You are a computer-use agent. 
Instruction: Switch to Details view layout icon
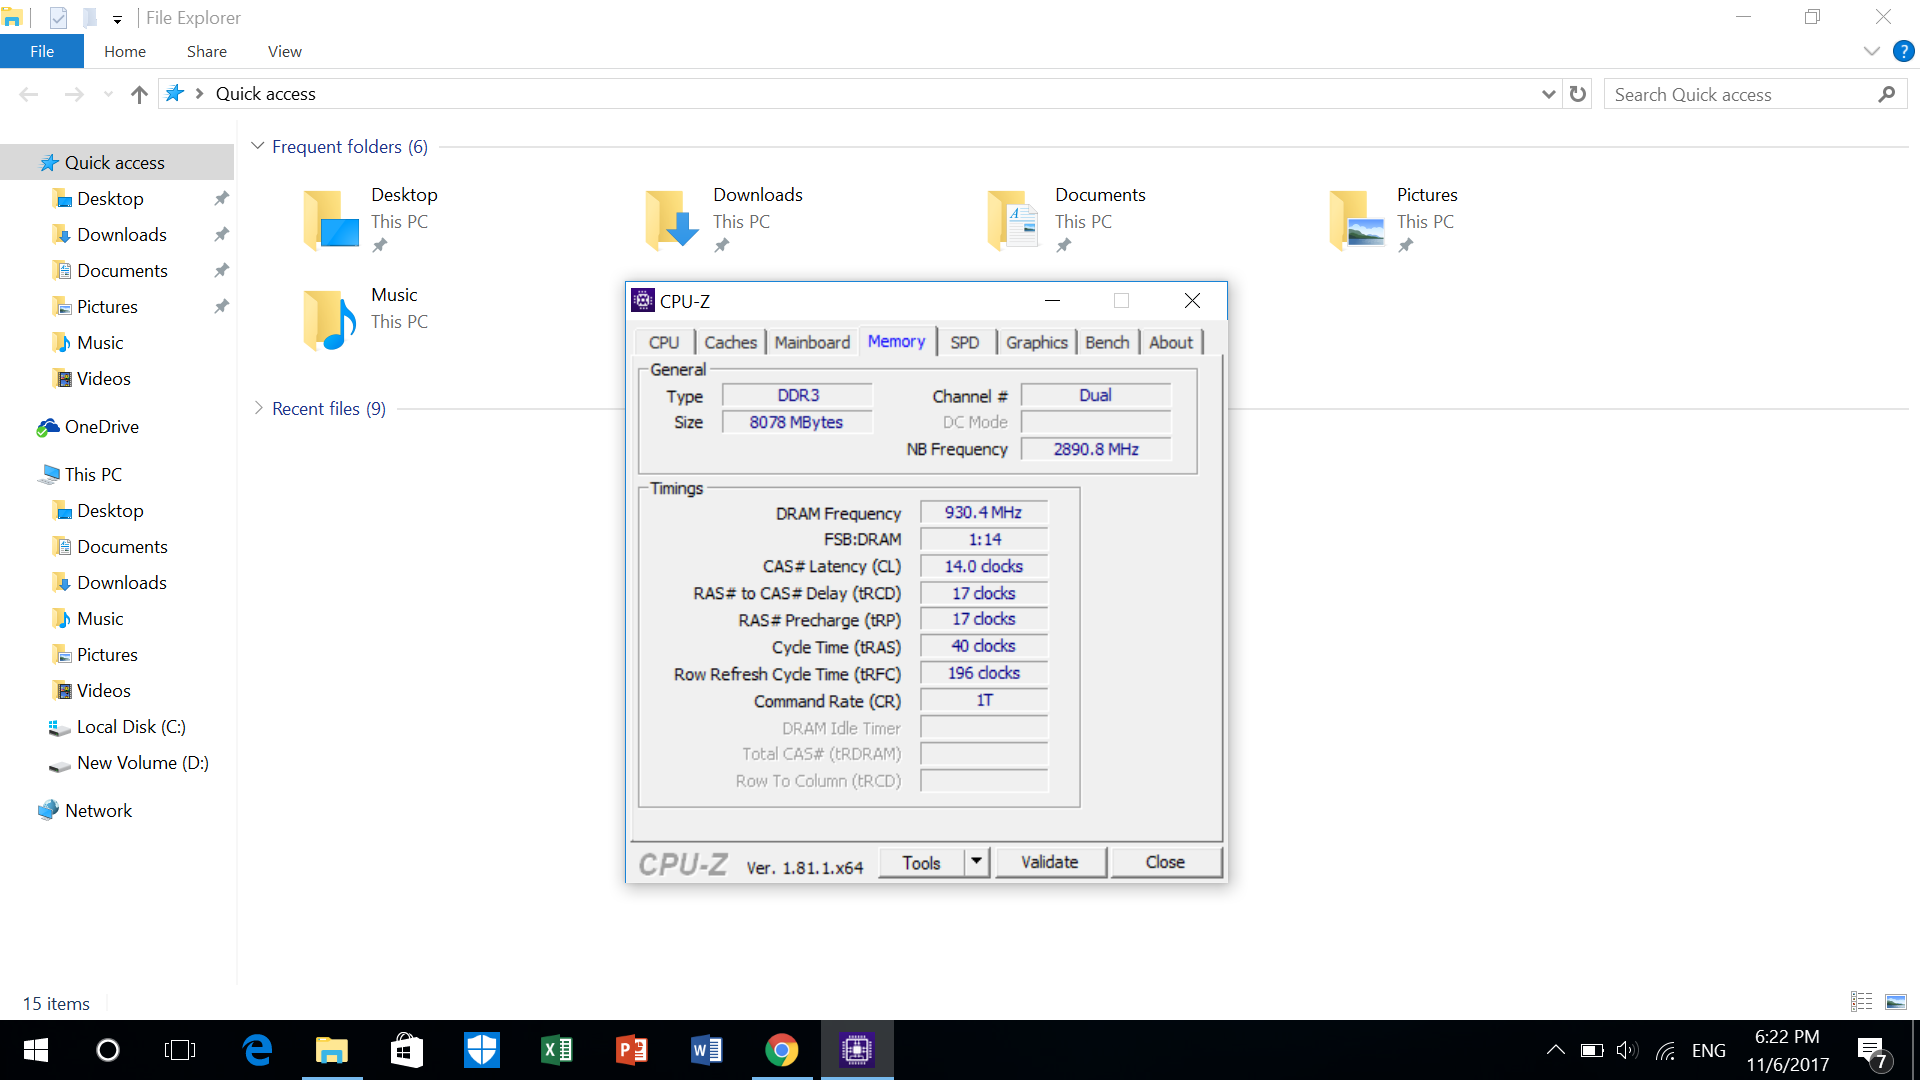coord(1862,1001)
